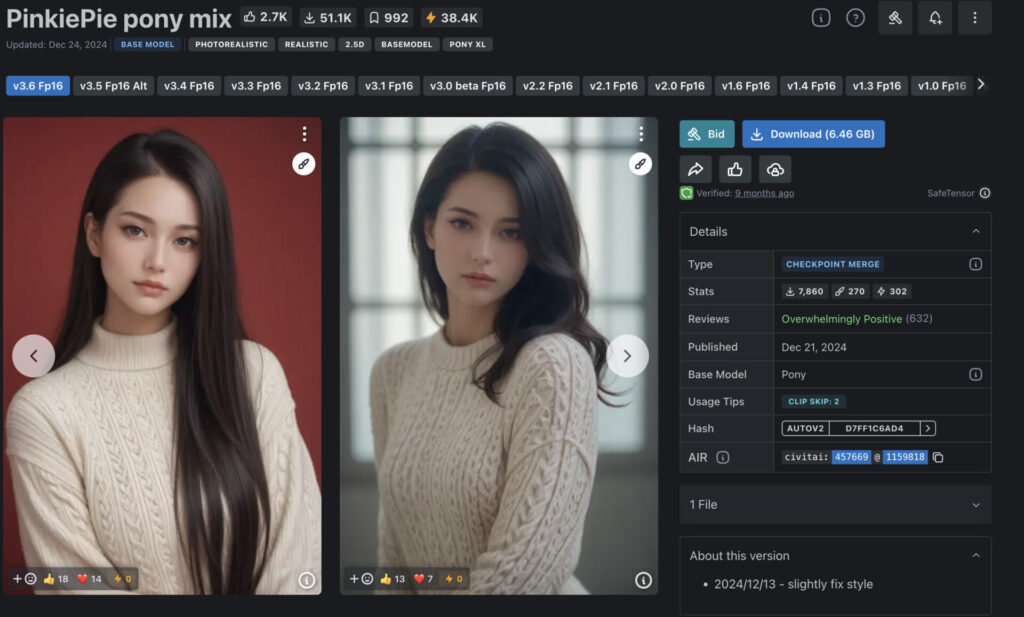This screenshot has height=617, width=1024.
Task: Expand the 1 File section
Action: (x=976, y=505)
